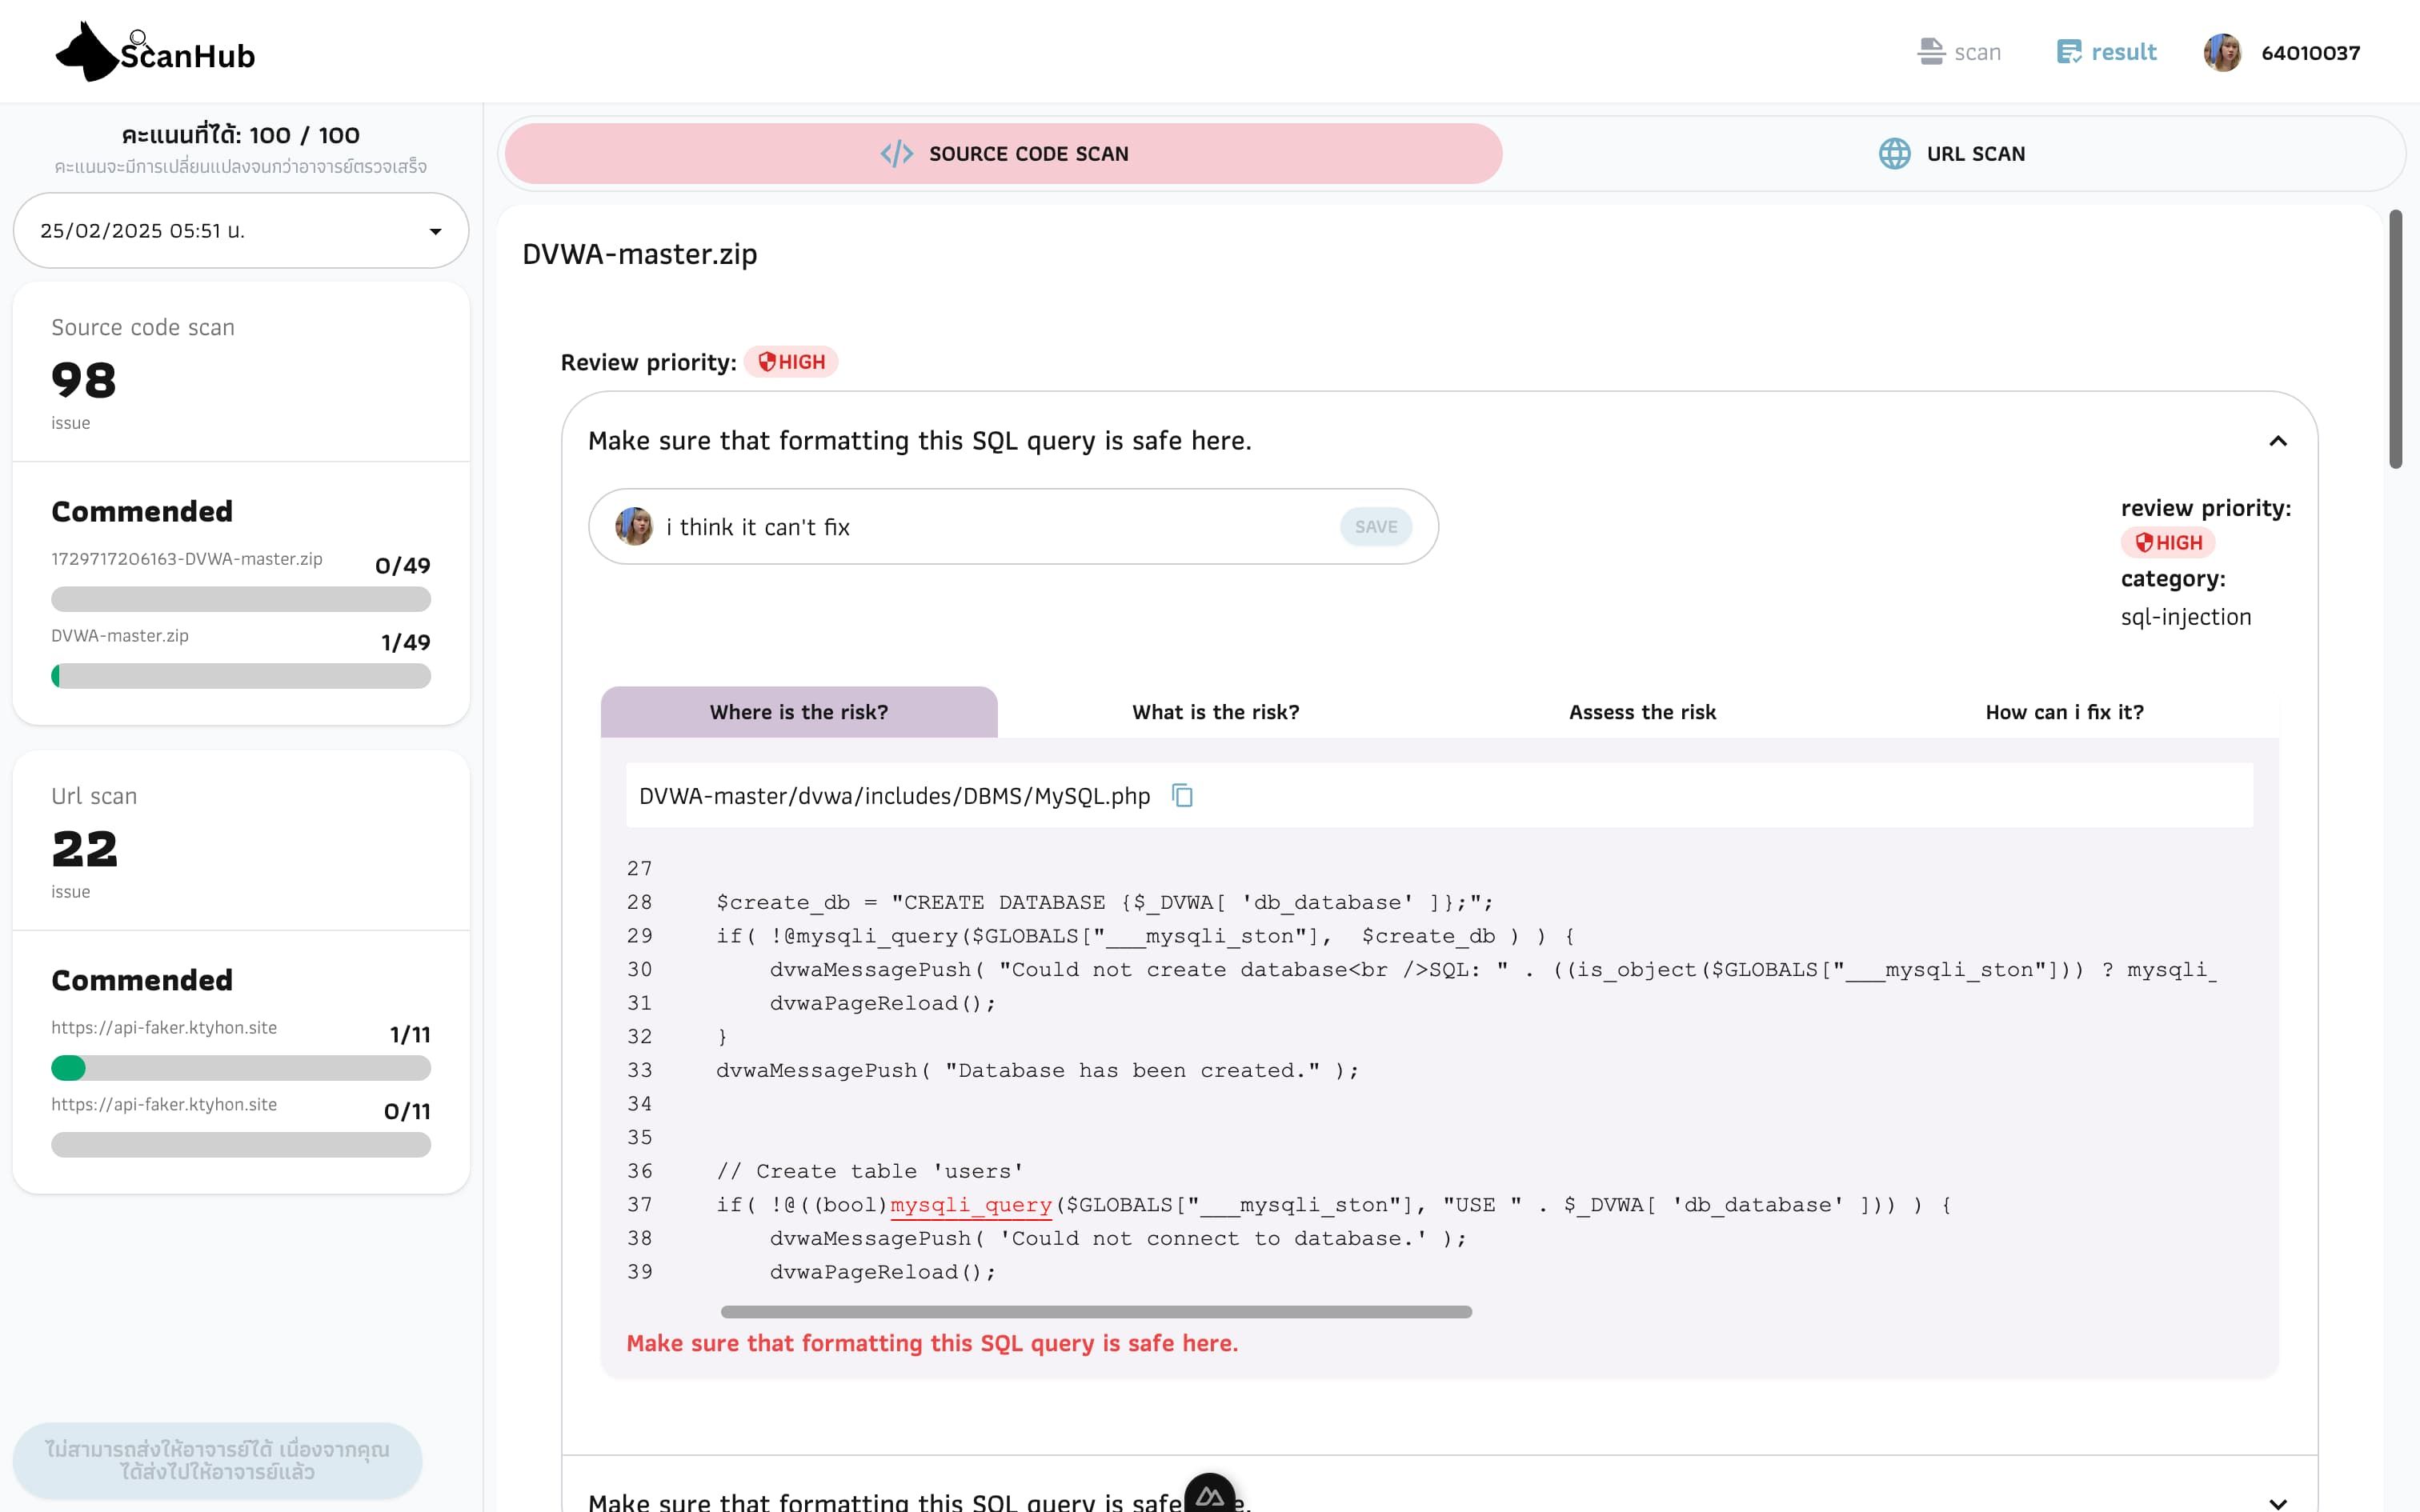This screenshot has width=2420, height=1512.
Task: Click the 0/11 count under Url scan
Action: (407, 1112)
